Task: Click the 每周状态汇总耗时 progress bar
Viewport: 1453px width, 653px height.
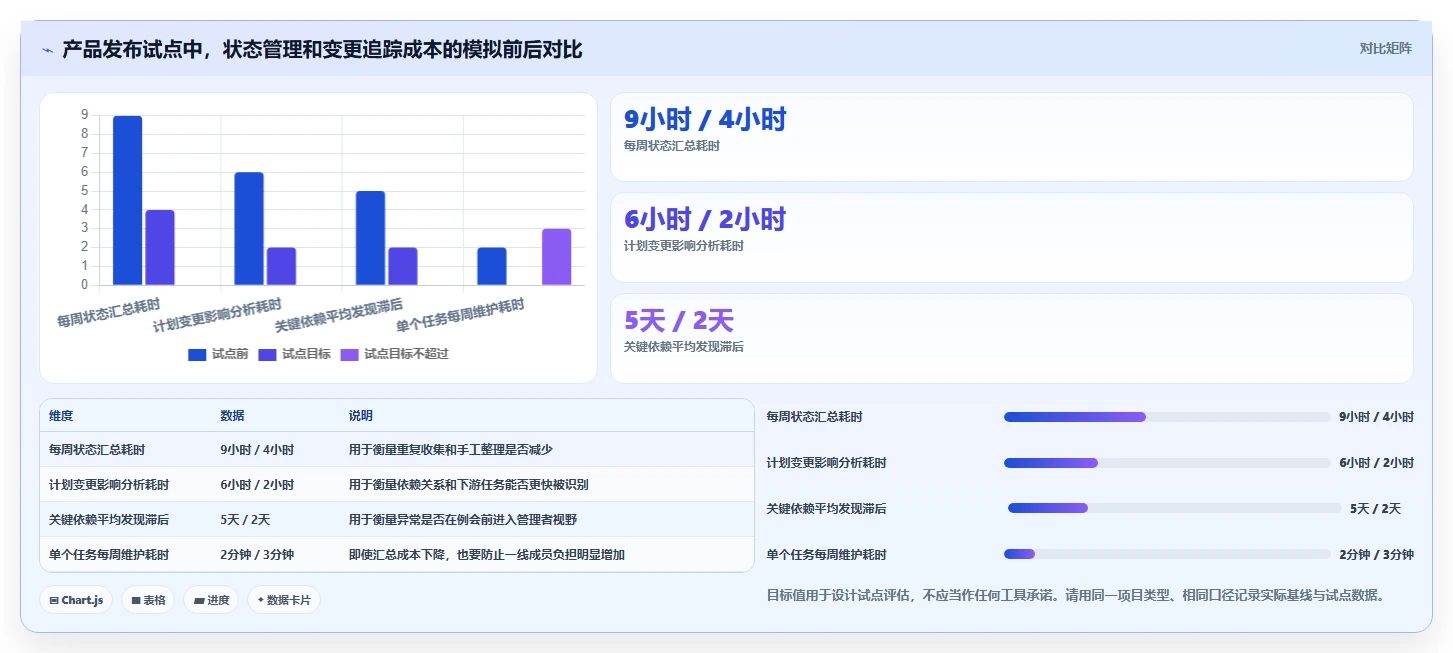Action: click(1167, 417)
